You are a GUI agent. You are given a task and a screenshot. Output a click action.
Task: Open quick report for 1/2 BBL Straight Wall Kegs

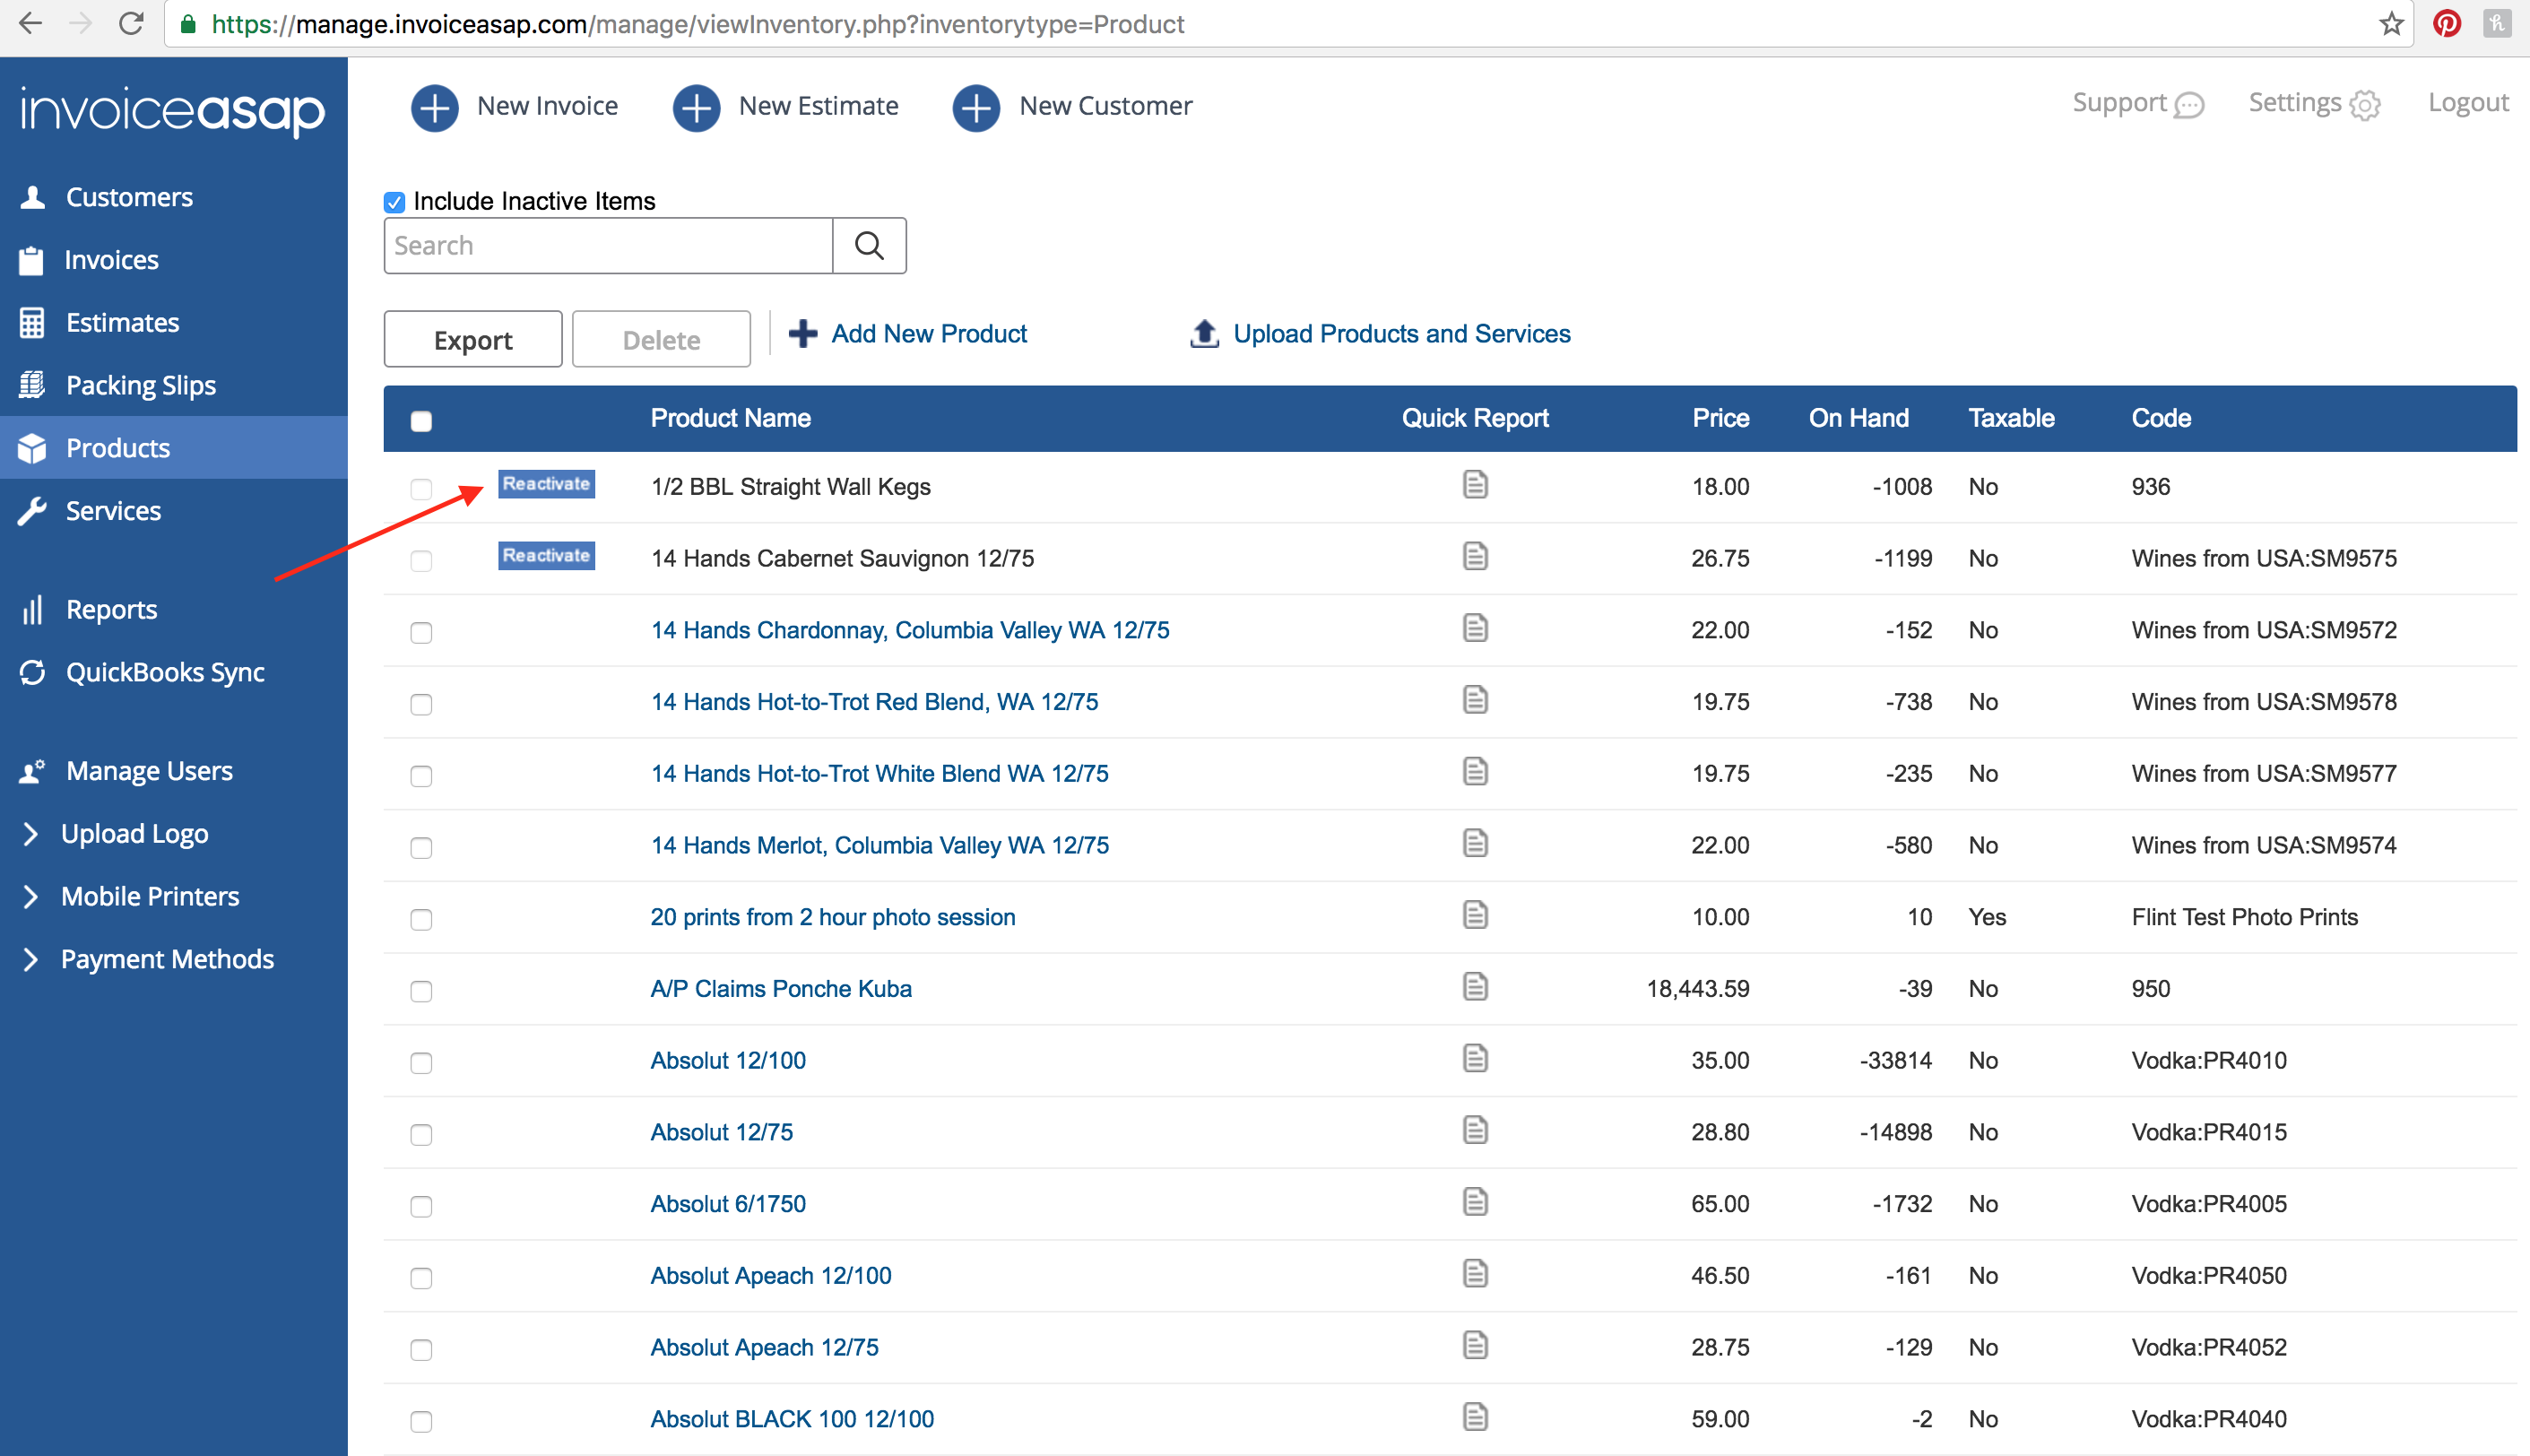[x=1475, y=485]
